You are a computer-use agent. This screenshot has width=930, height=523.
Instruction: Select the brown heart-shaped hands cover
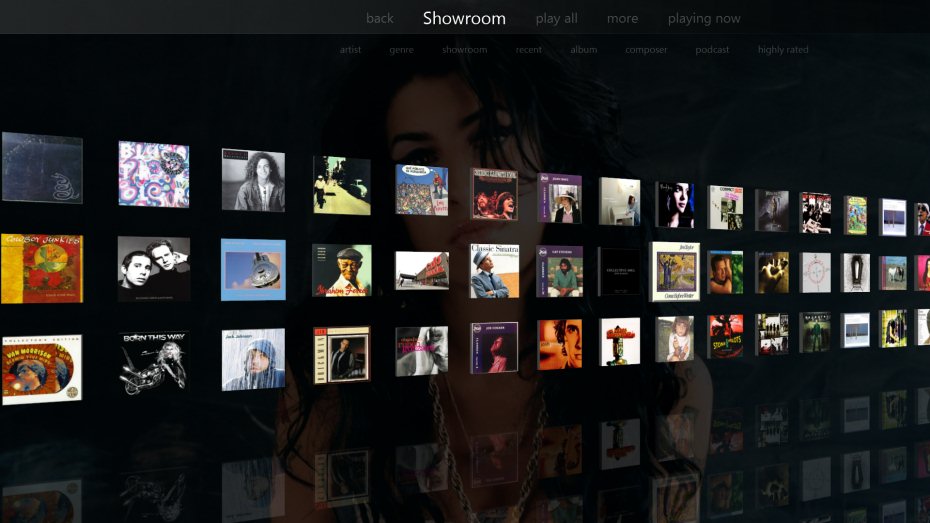tap(772, 272)
